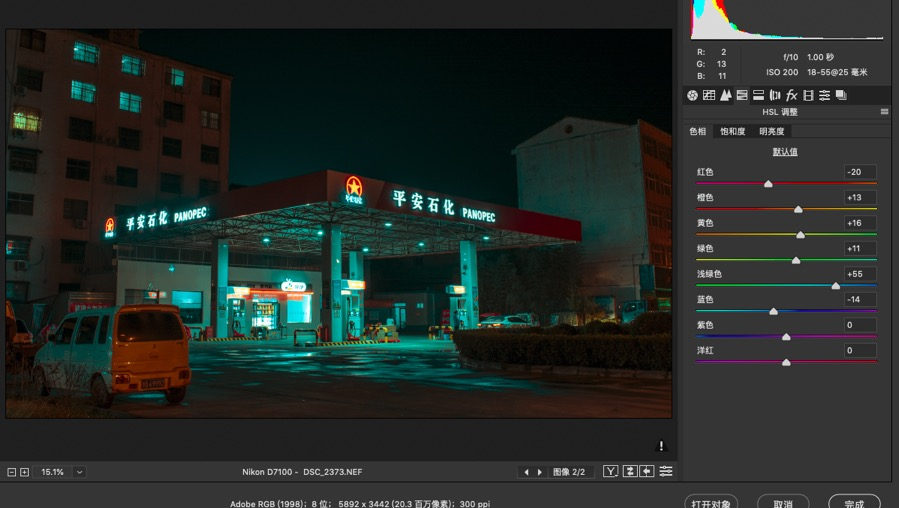This screenshot has height=508, width=899.
Task: Open the Lens Corrections panel icon
Action: pyautogui.click(x=775, y=95)
